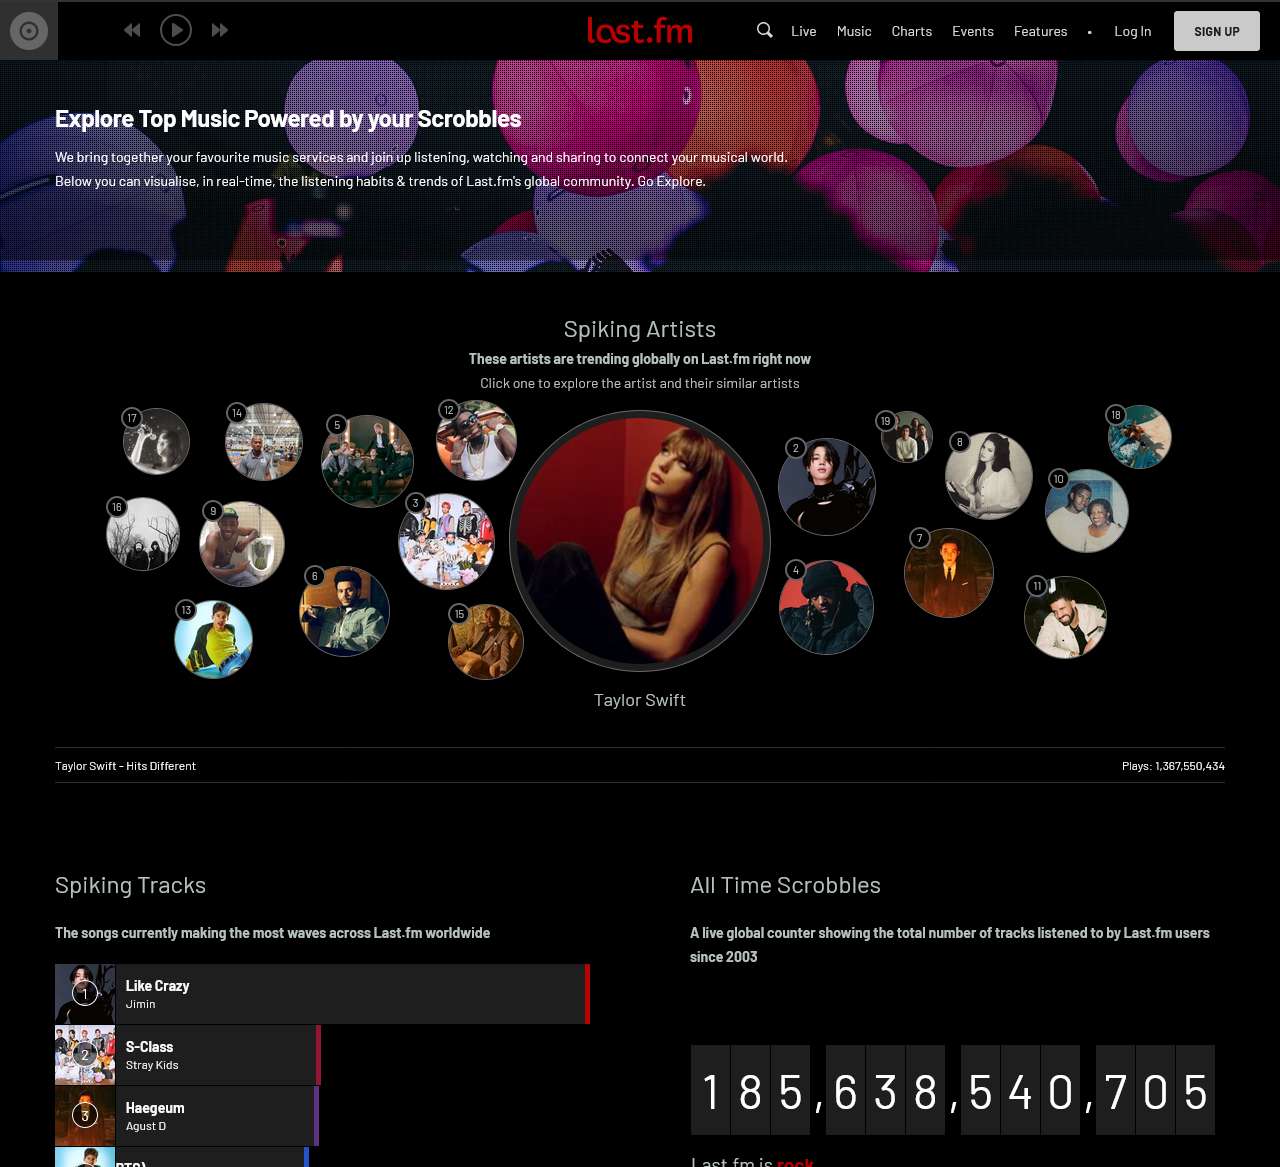This screenshot has width=1280, height=1167.
Task: Open the Features menu item
Action: [x=1041, y=31]
